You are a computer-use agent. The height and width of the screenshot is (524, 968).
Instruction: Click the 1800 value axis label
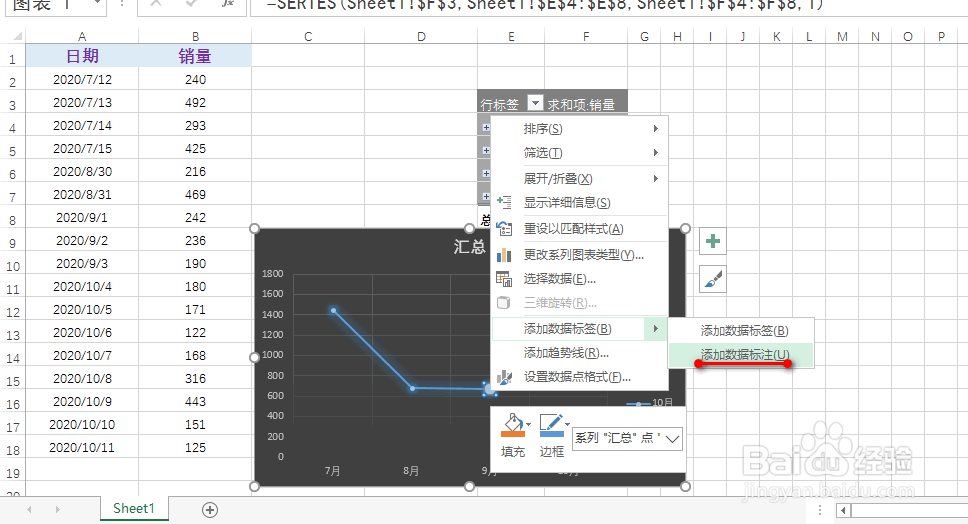[272, 273]
